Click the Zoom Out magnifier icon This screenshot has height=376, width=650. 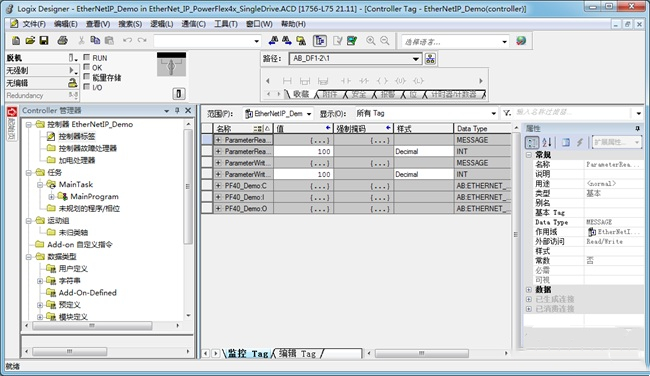(385, 41)
